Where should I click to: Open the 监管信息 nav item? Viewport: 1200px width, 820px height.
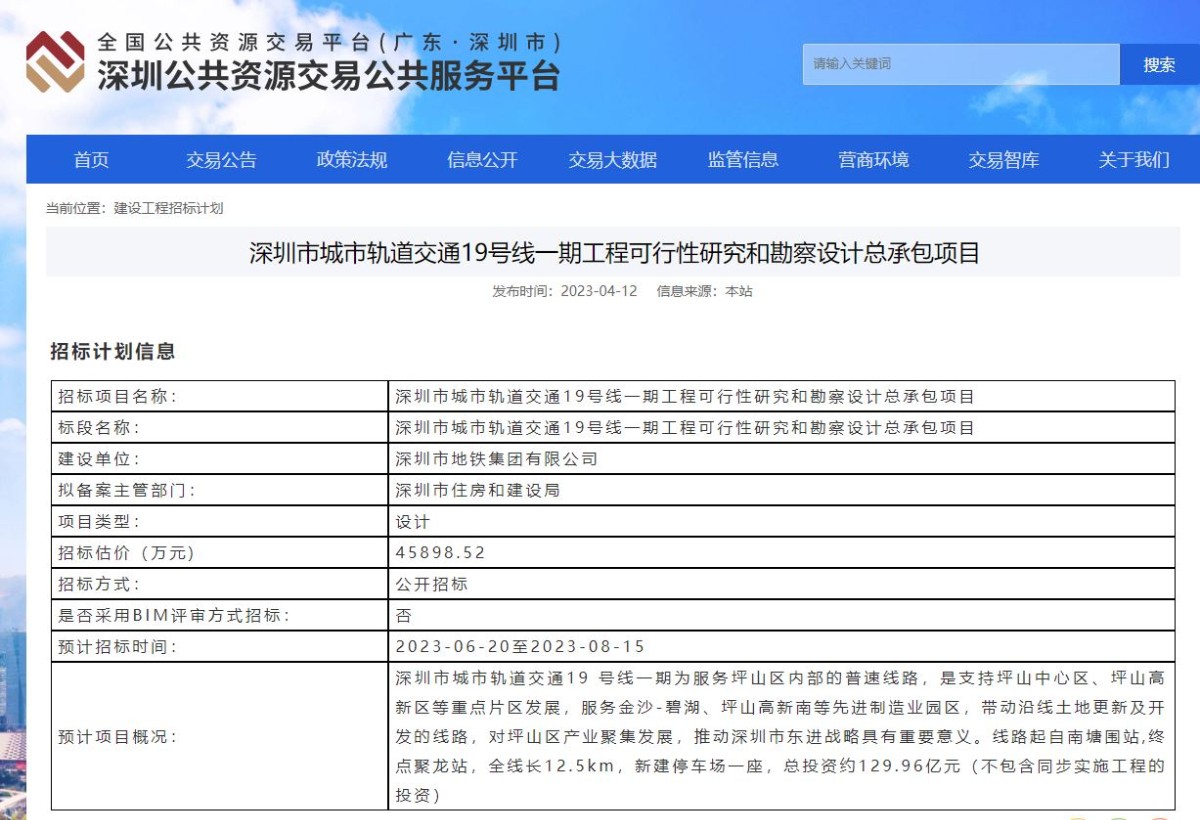[743, 160]
